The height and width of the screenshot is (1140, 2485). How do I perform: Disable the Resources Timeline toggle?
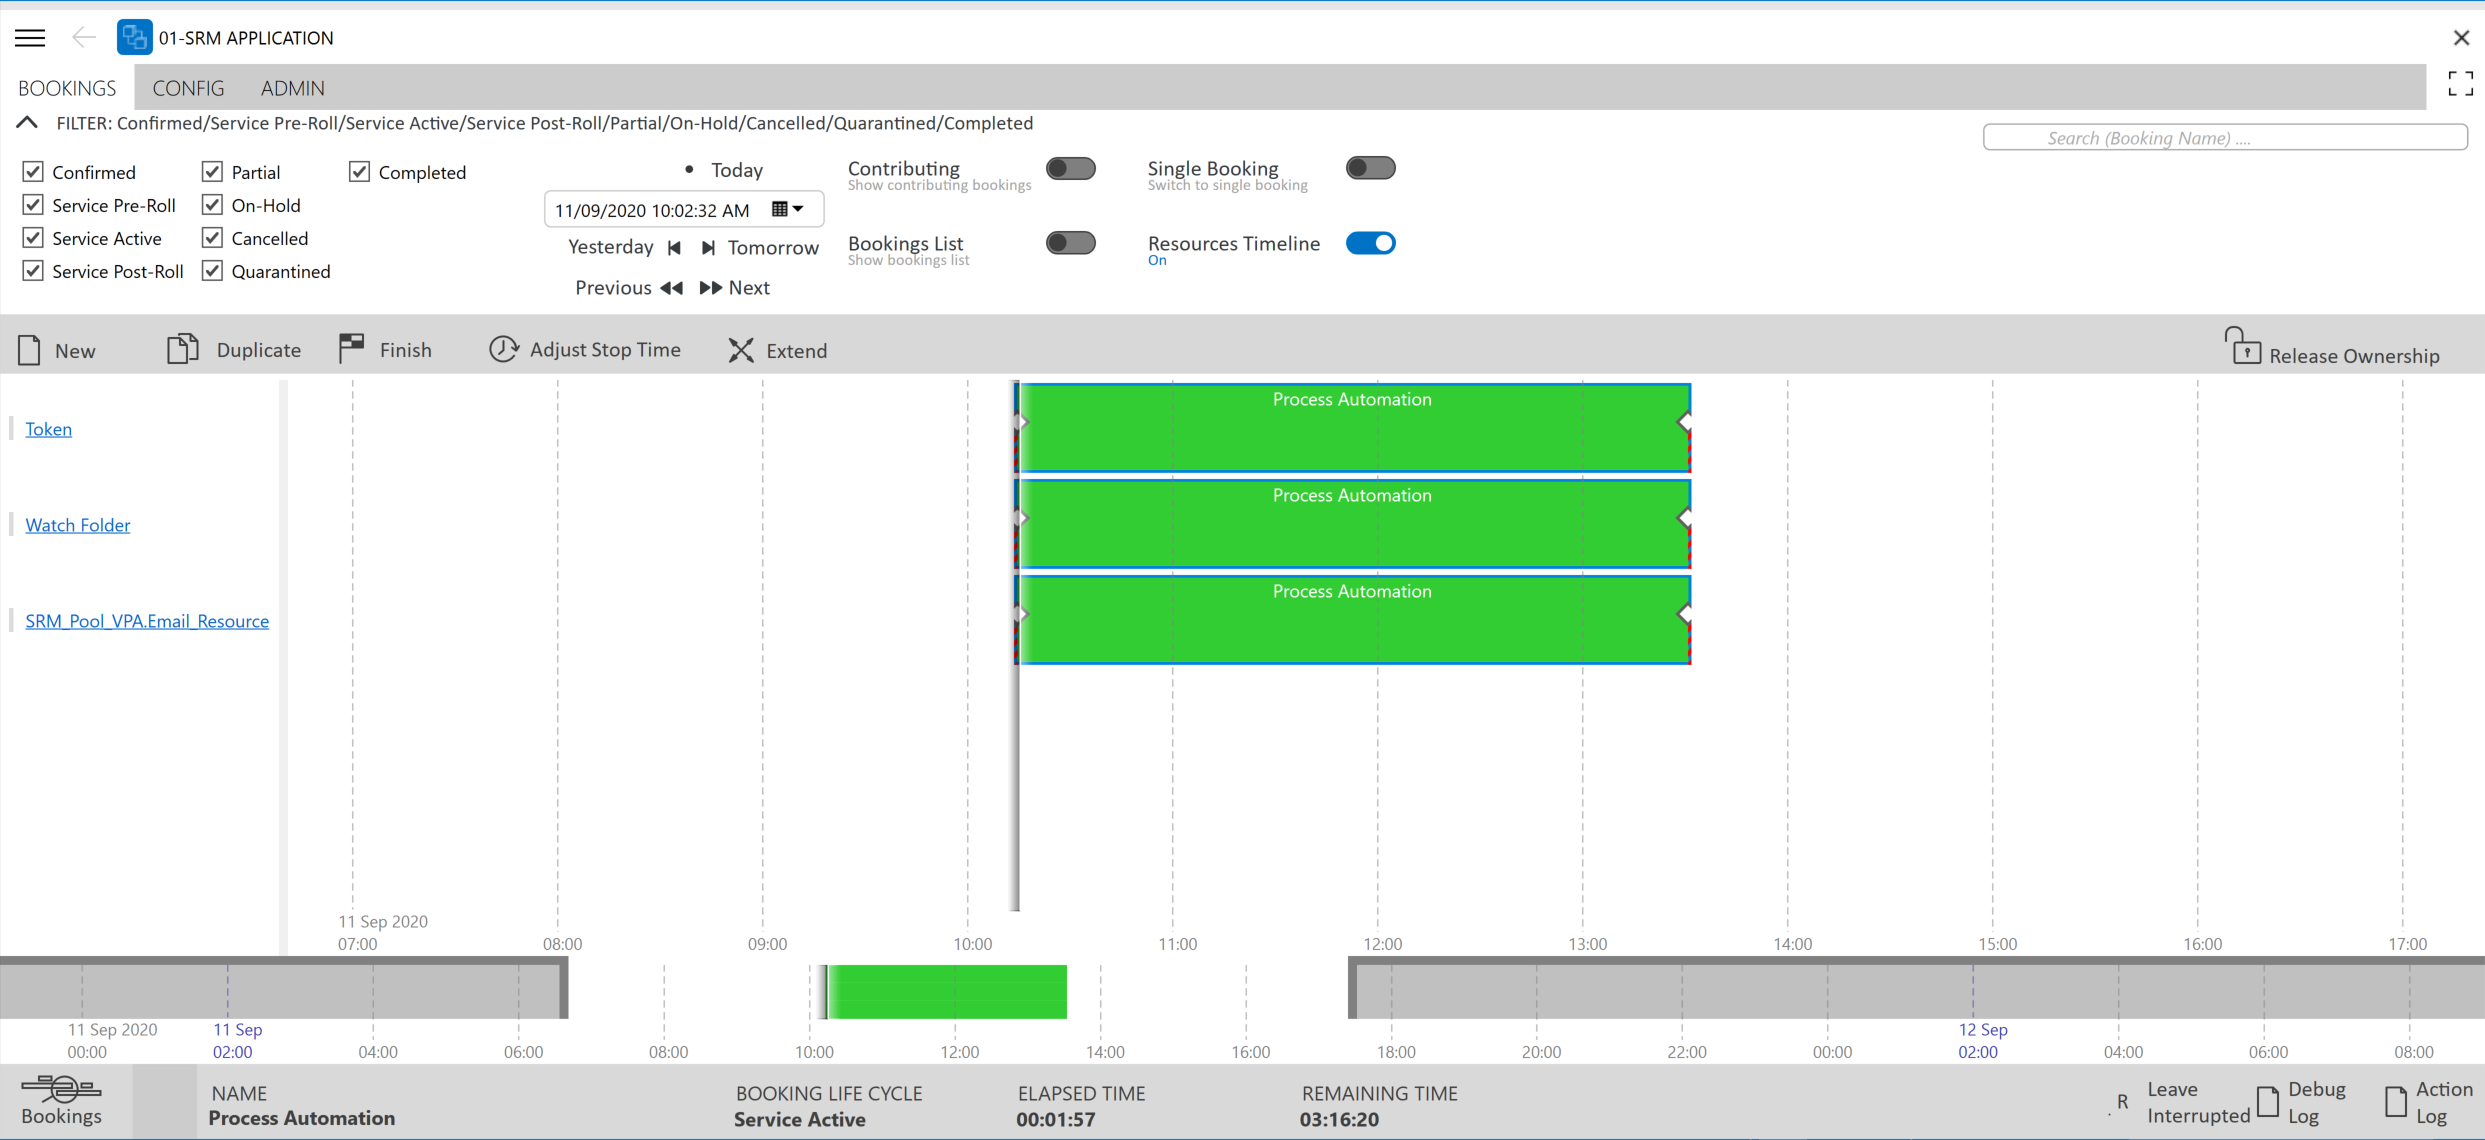[1370, 242]
